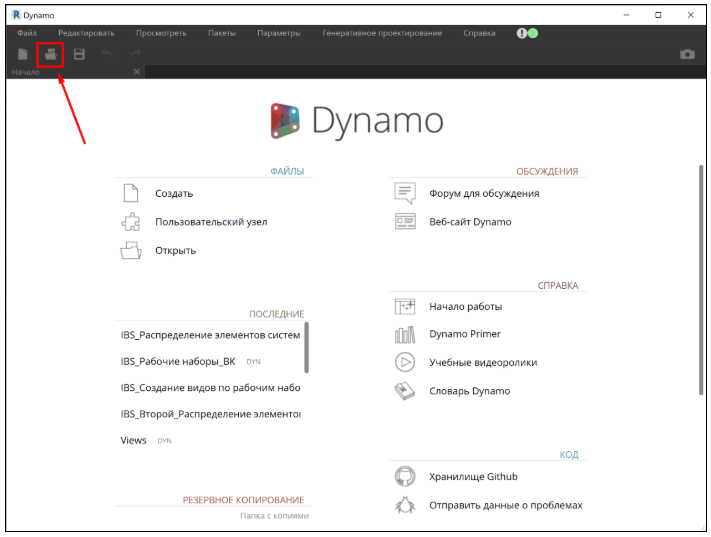
Task: Open Форум для обсуждения link
Action: tap(484, 194)
